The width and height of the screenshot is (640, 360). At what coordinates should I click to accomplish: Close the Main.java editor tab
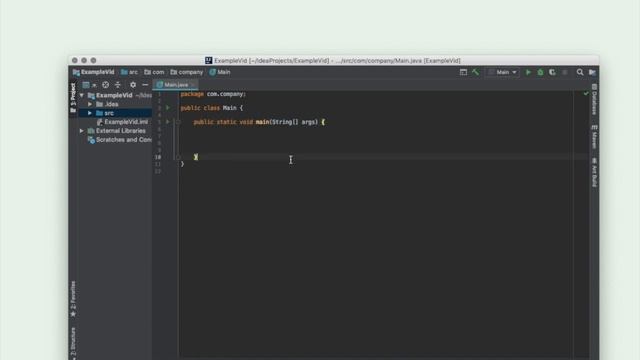click(193, 85)
